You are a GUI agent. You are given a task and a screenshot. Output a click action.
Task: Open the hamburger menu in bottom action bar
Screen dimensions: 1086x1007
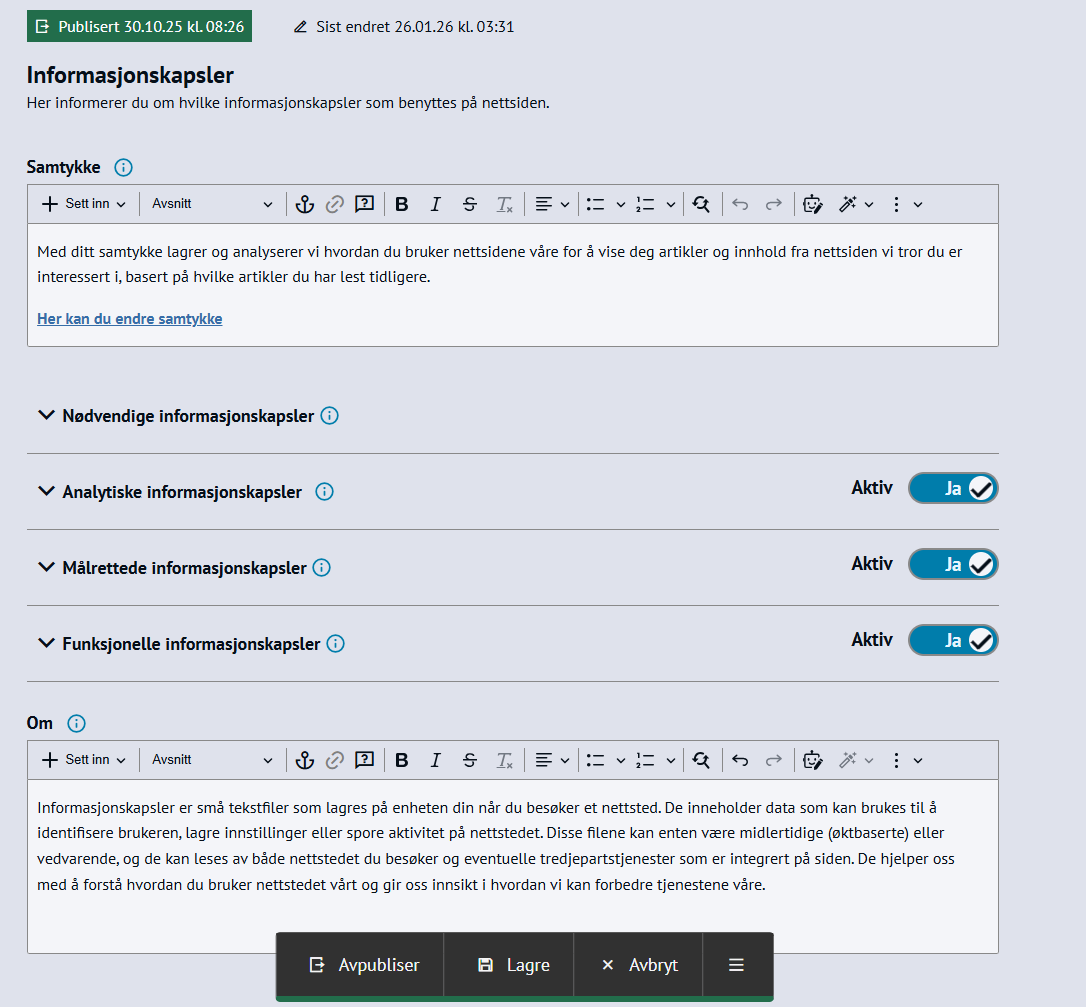tap(736, 965)
